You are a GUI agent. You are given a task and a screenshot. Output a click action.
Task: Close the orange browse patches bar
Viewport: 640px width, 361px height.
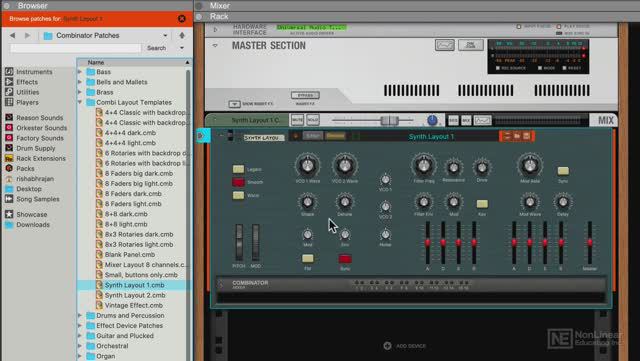pos(182,19)
